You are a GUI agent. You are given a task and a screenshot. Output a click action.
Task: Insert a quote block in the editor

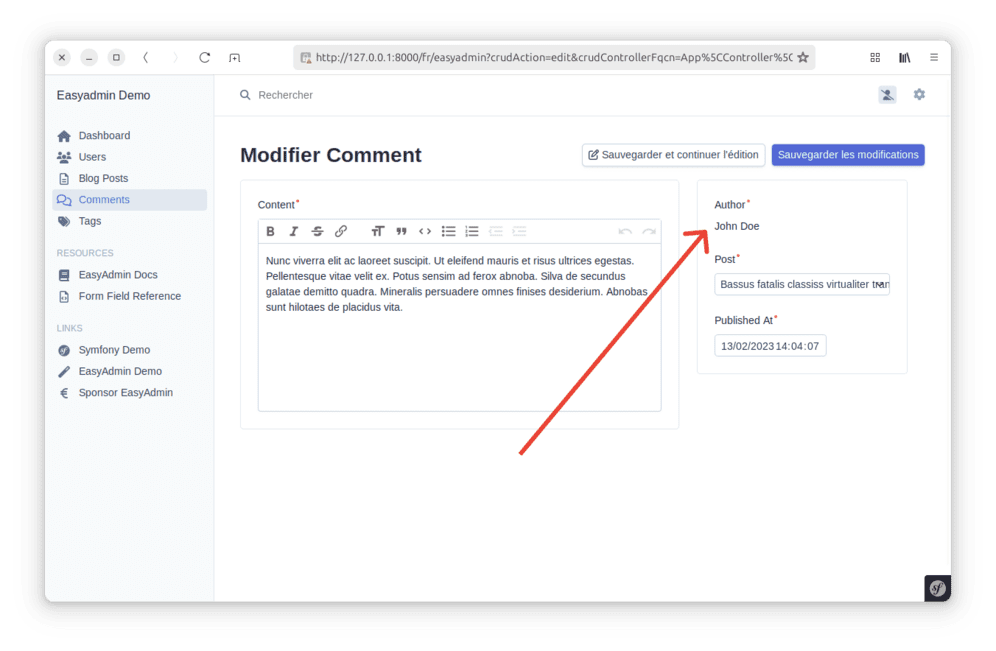(x=401, y=231)
